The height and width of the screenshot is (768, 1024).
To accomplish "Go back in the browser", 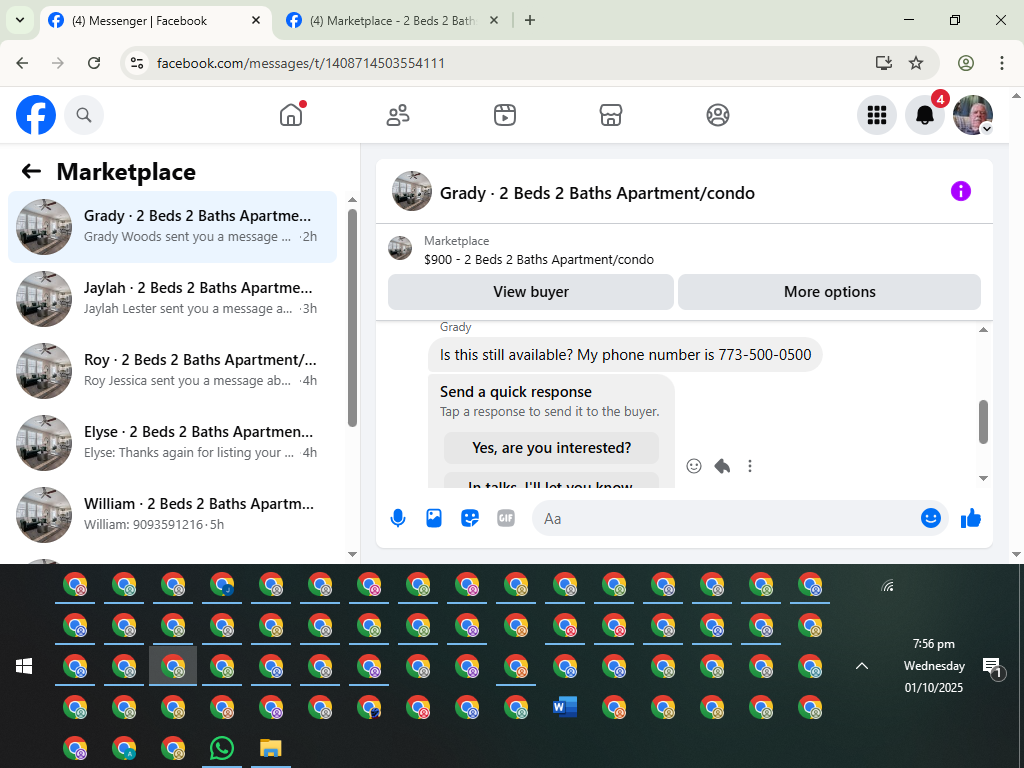I will (22, 63).
